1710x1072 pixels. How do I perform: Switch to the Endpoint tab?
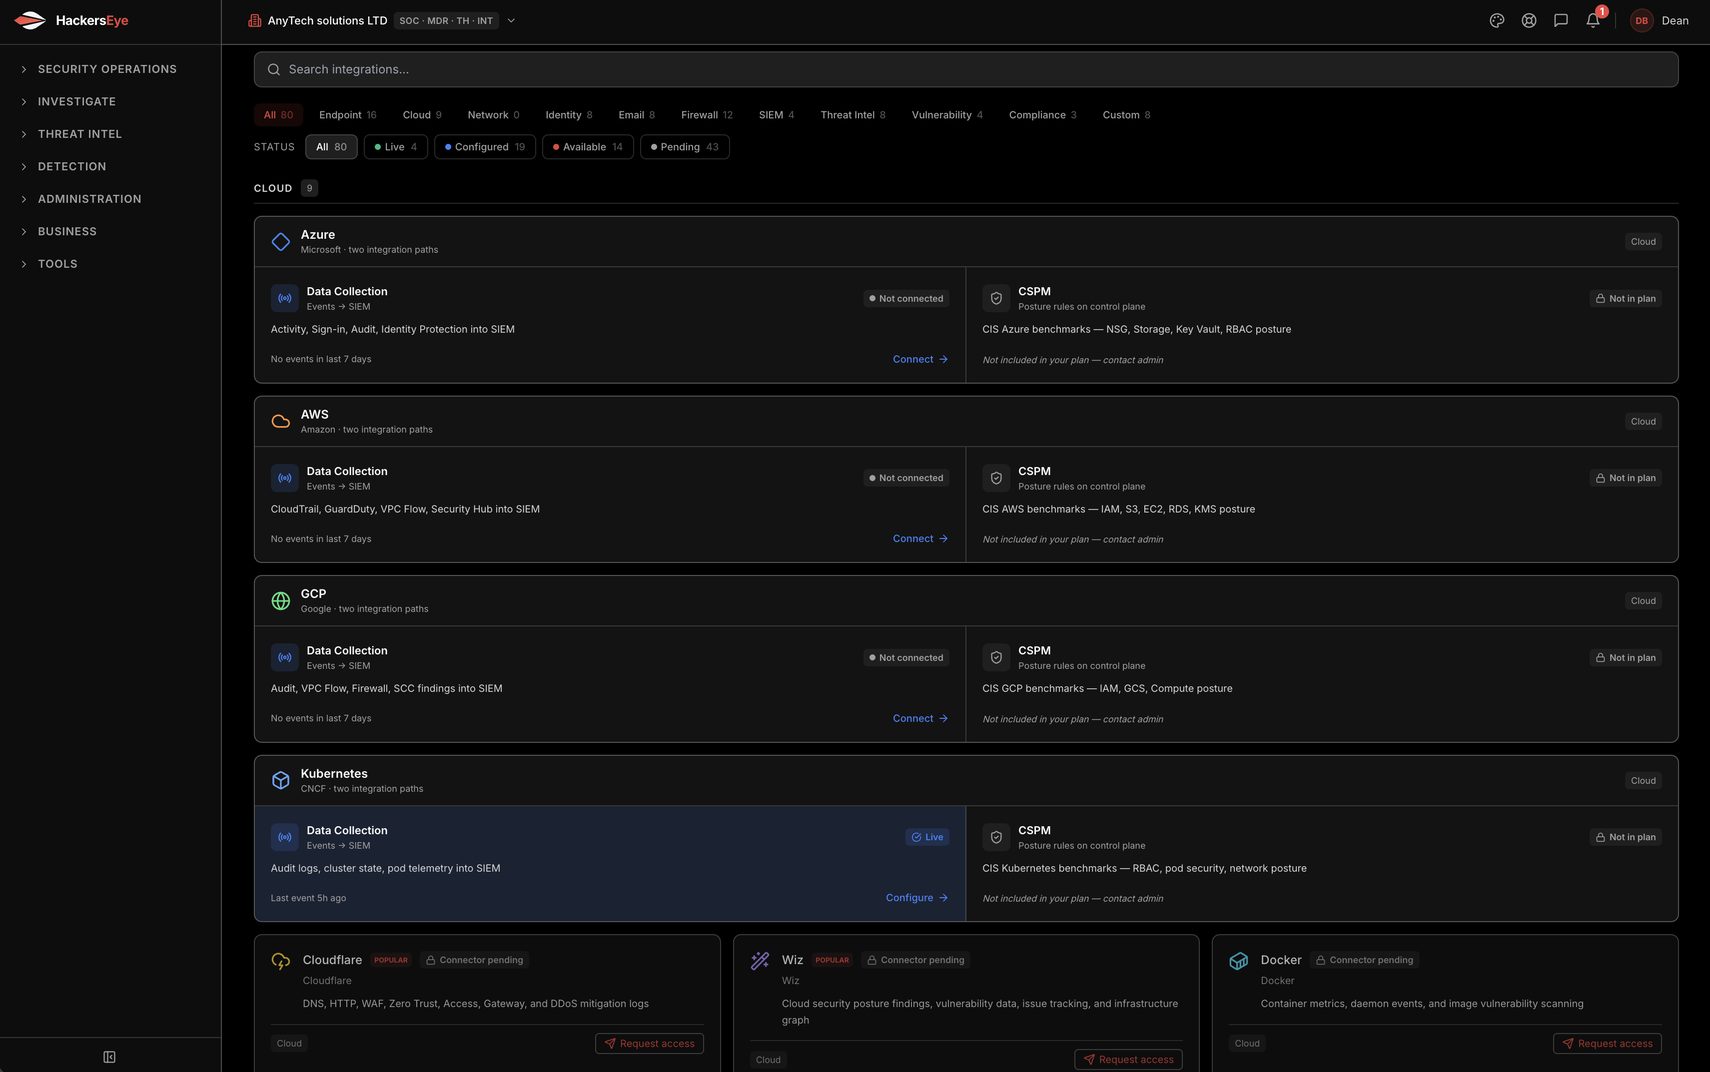click(x=348, y=115)
